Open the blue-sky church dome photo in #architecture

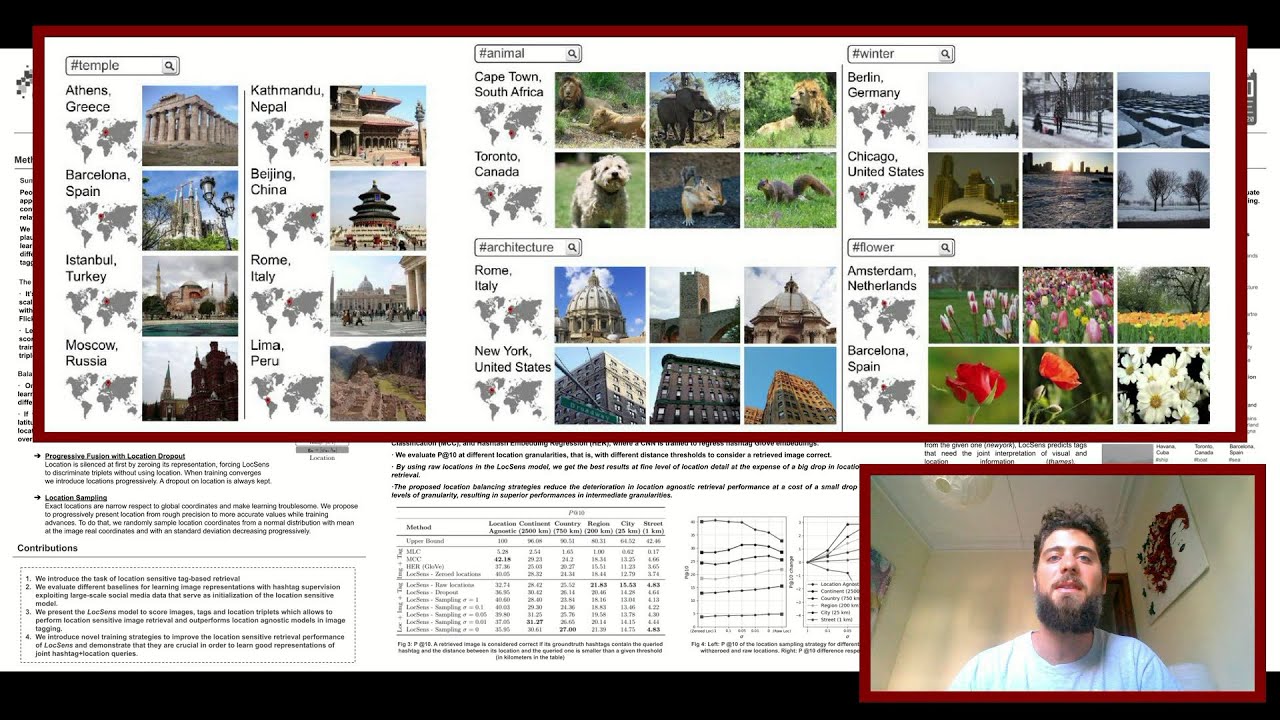pyautogui.click(x=600, y=305)
